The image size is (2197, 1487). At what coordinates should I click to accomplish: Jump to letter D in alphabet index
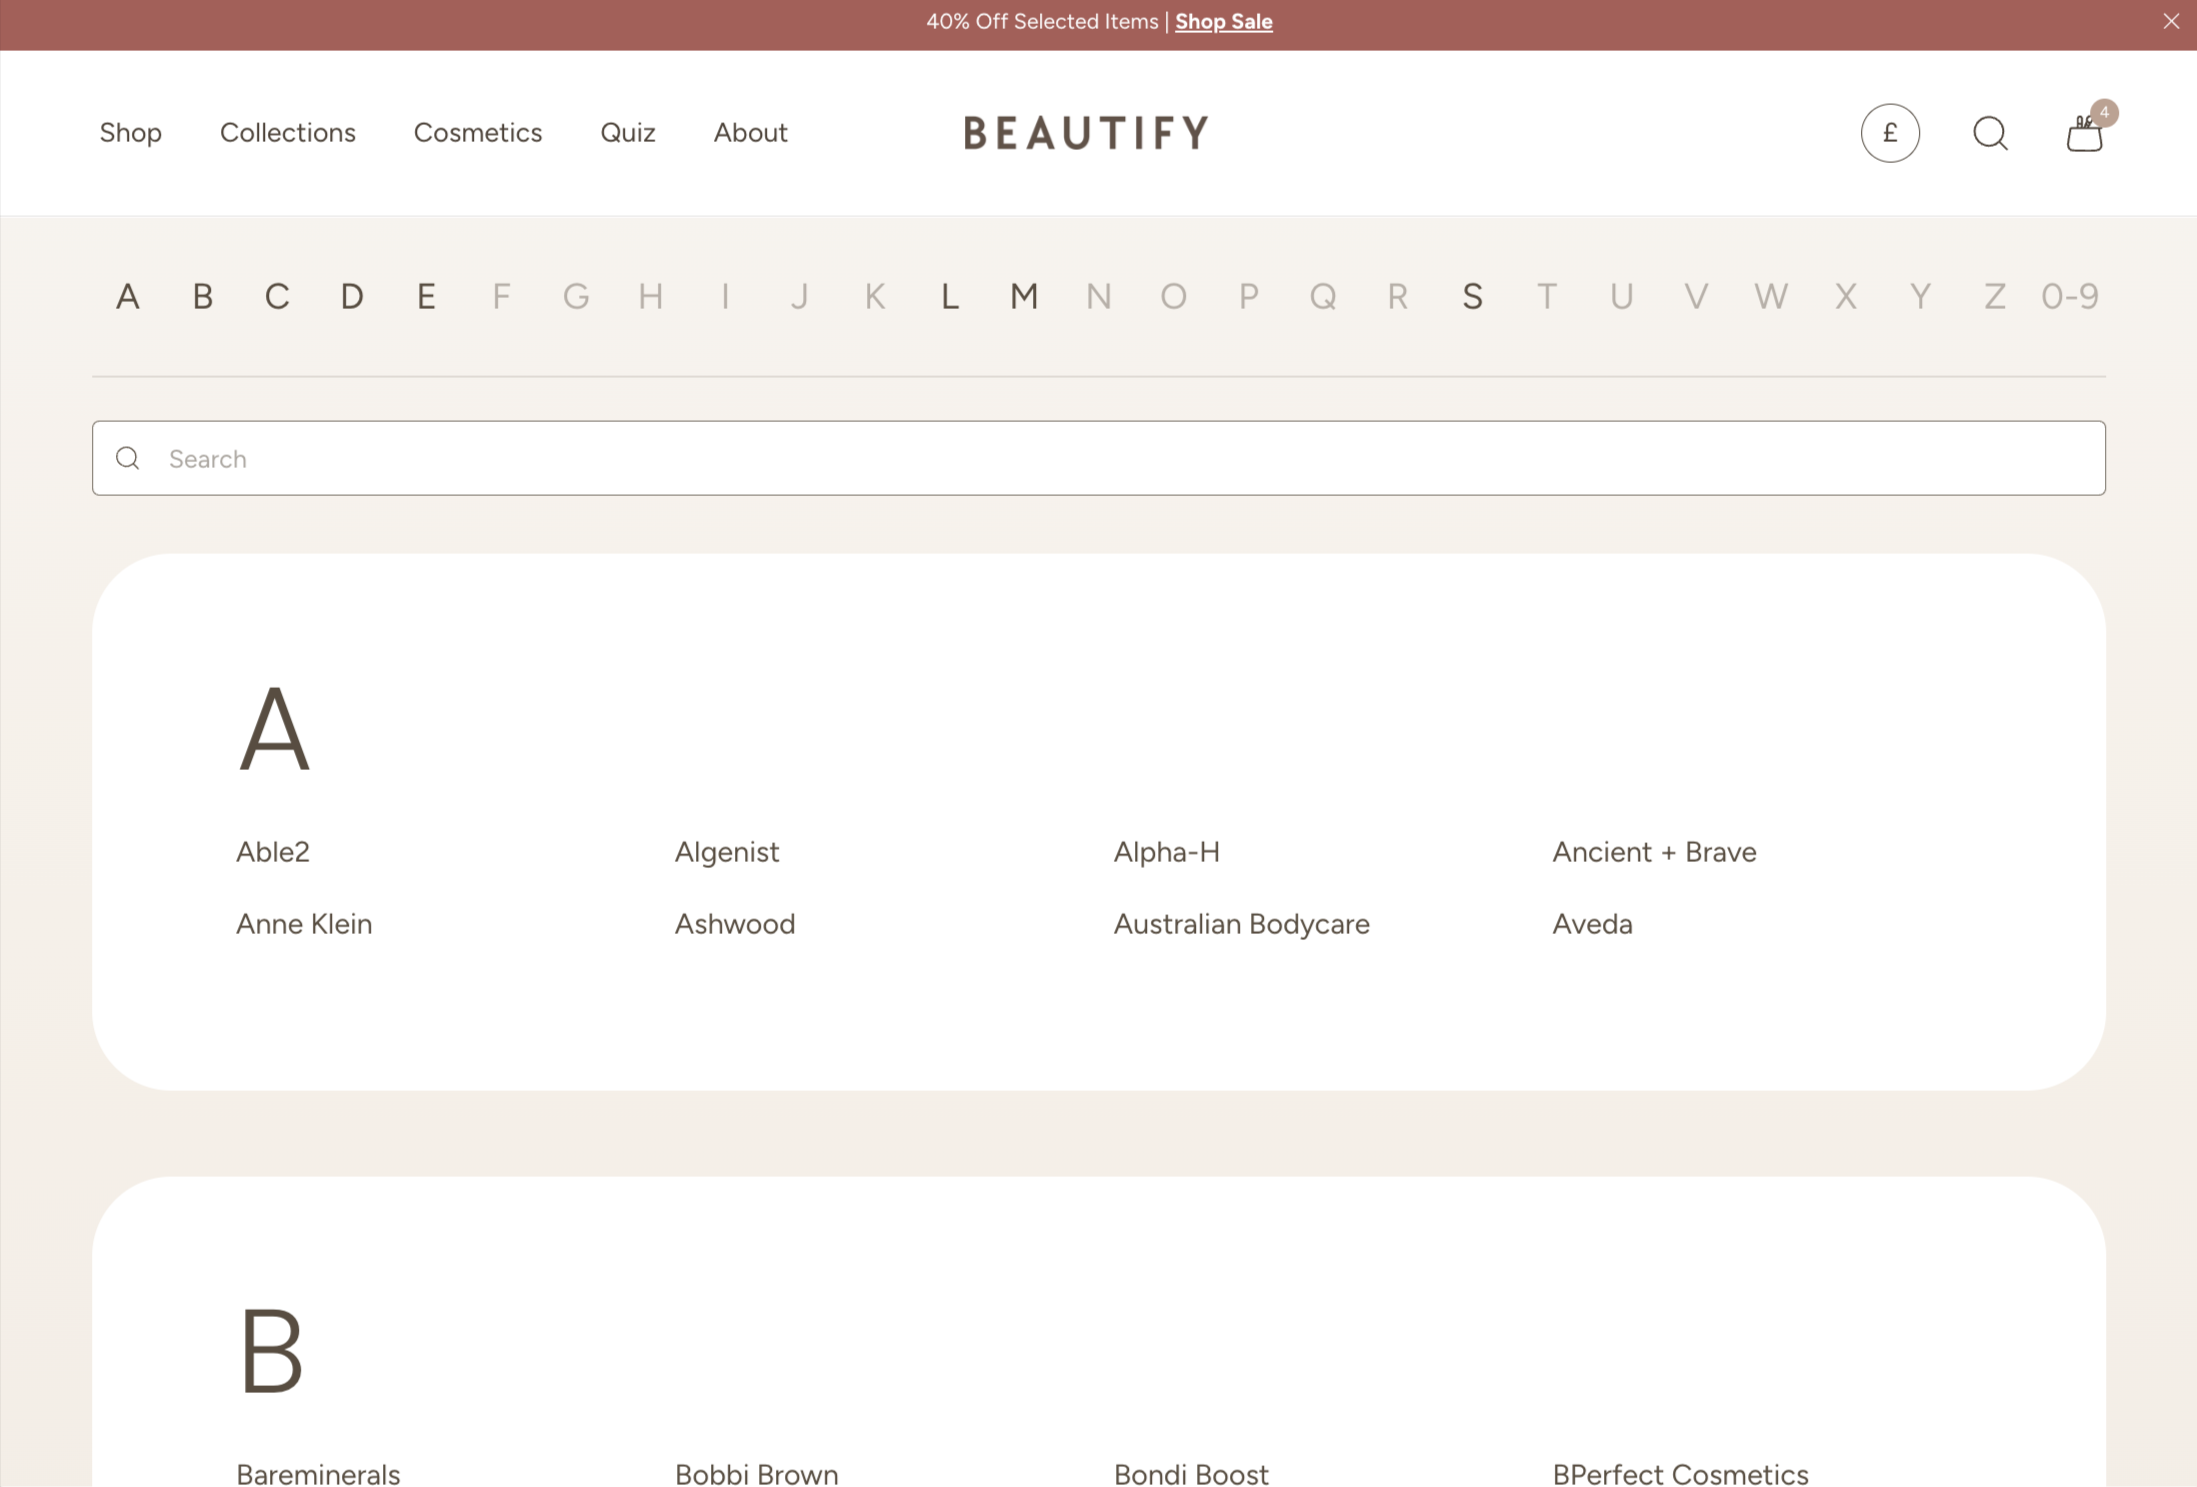(352, 296)
